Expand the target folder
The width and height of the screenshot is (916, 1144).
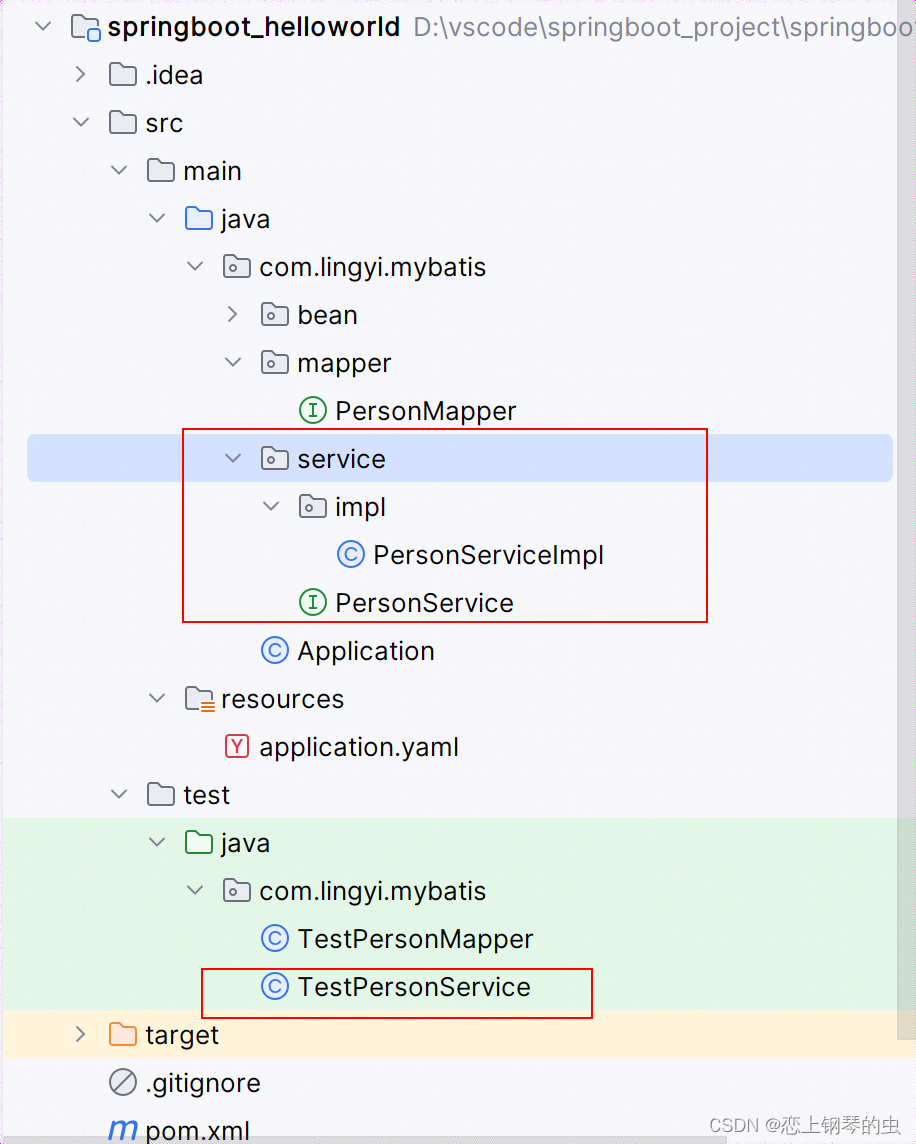[x=81, y=1034]
